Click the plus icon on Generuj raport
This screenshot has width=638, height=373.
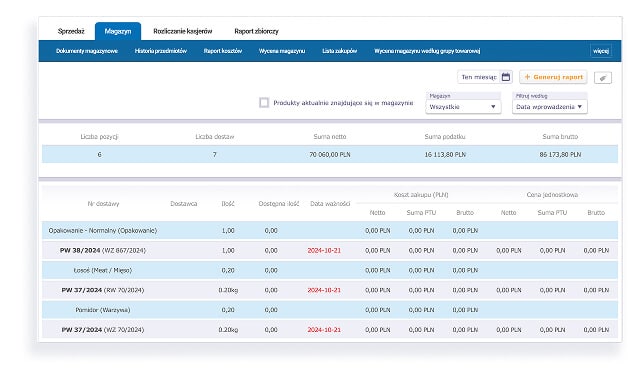527,77
